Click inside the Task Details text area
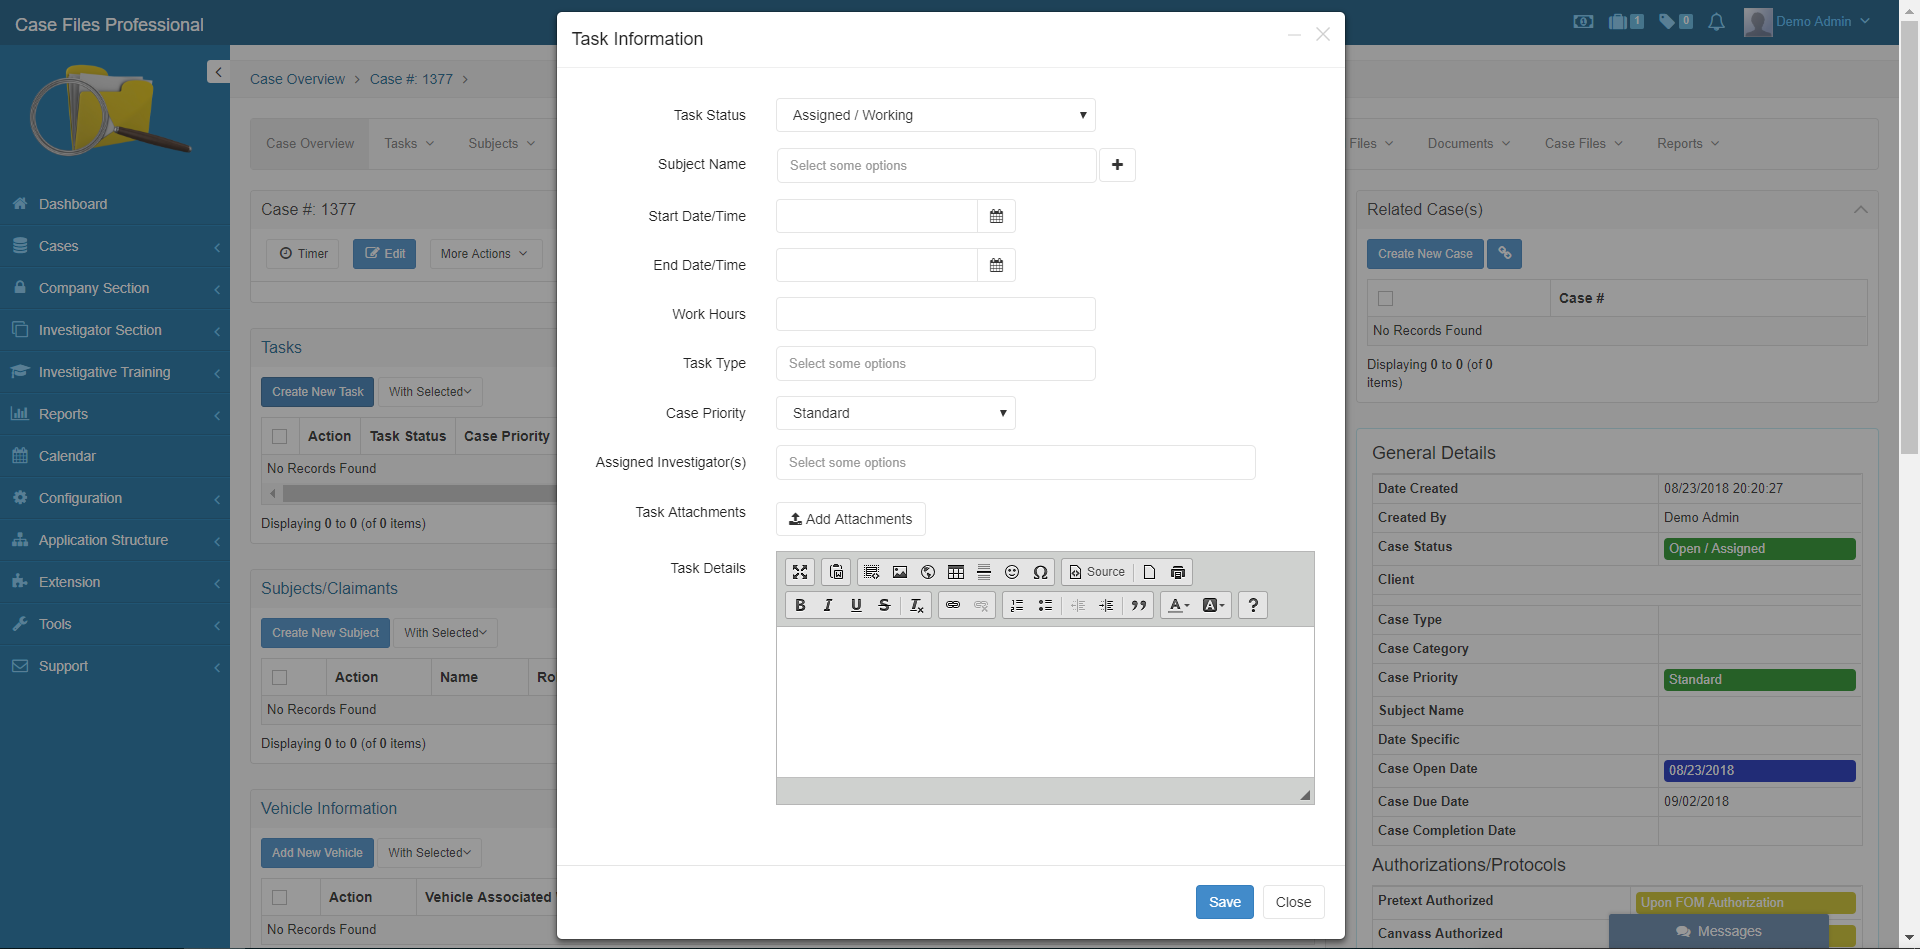 point(1045,702)
